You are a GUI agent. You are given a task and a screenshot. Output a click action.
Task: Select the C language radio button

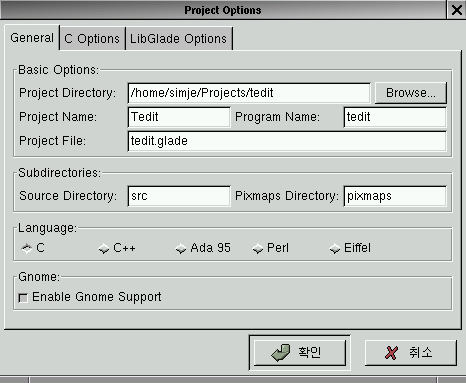click(26, 248)
